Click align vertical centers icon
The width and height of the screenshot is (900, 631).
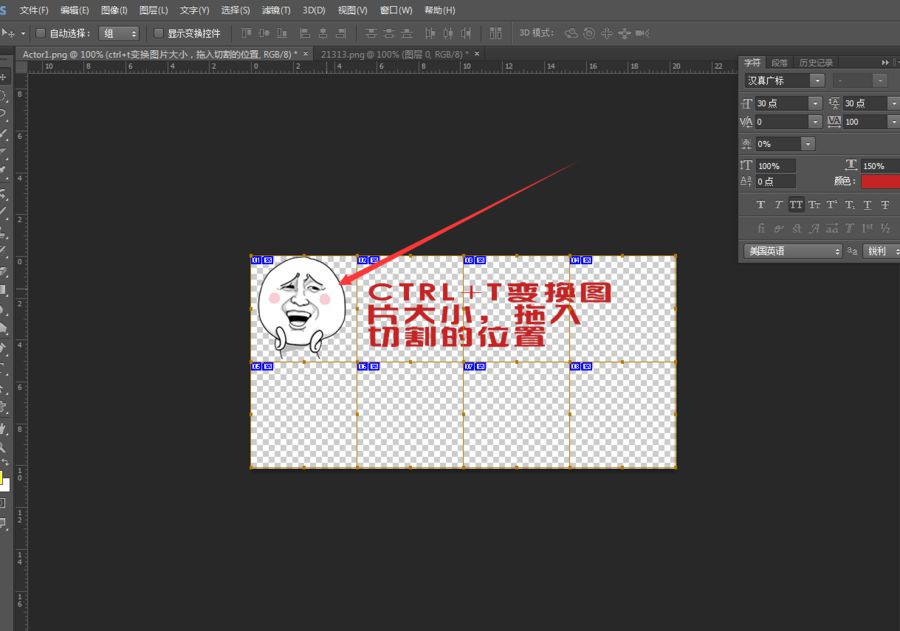point(264,33)
